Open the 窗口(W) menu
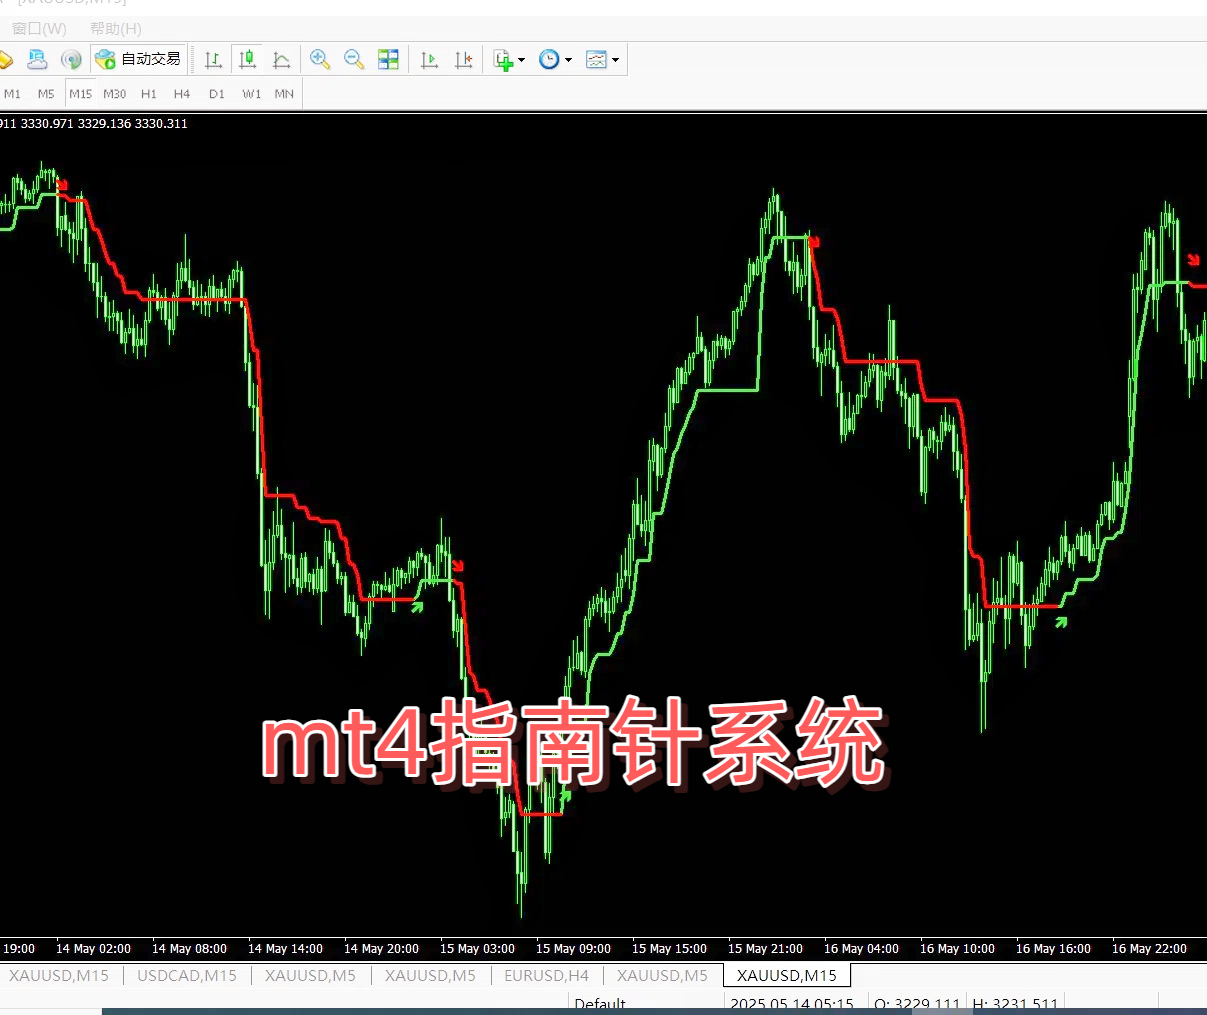 [x=39, y=28]
